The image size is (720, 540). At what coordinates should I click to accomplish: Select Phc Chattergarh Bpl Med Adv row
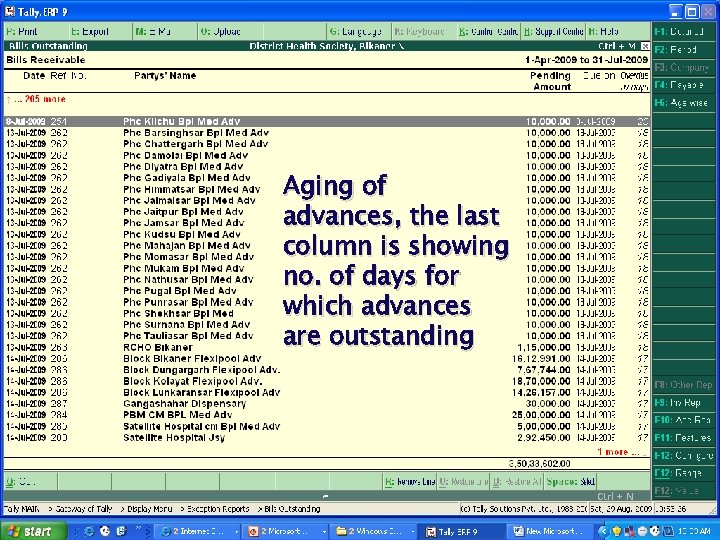tap(326, 144)
